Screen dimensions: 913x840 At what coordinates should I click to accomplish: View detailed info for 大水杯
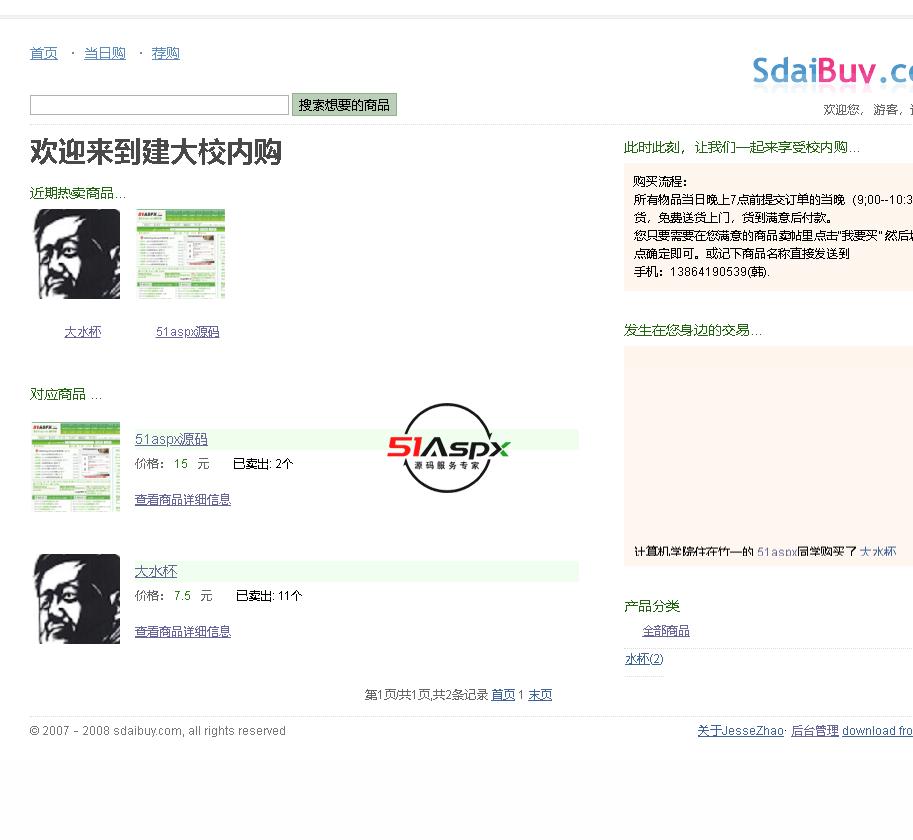[x=183, y=632]
